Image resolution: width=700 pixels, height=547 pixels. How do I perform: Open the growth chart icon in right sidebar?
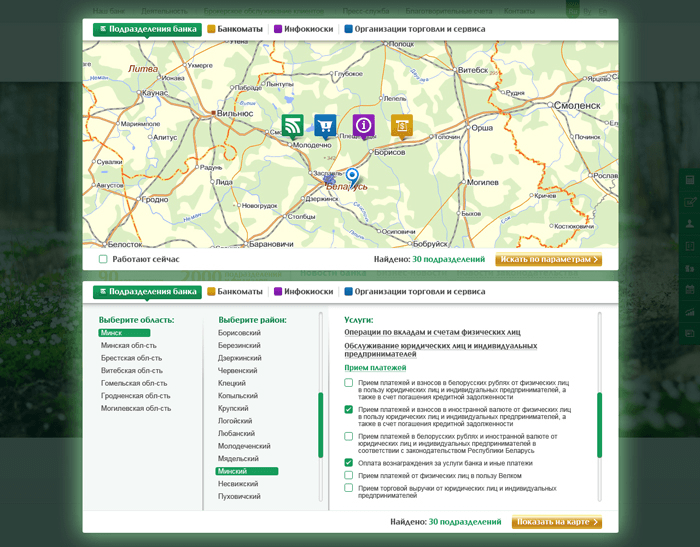[x=690, y=311]
